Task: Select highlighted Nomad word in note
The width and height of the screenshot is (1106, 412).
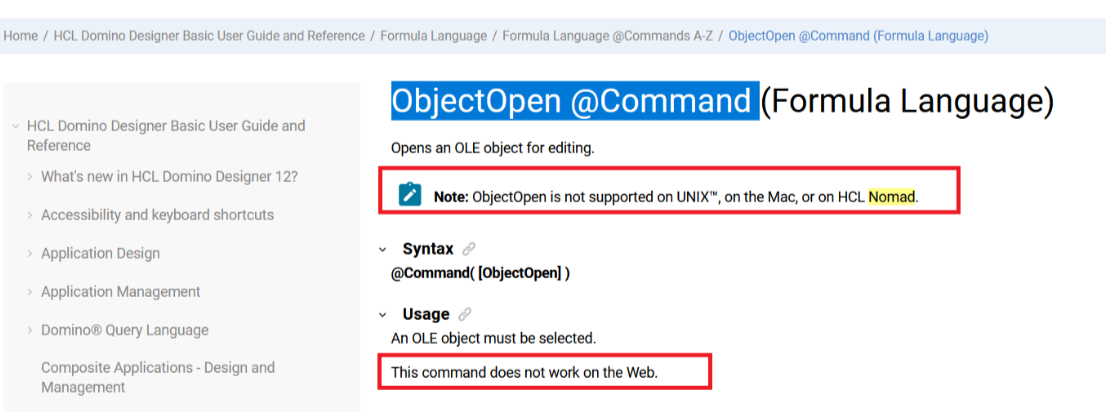Action: click(892, 197)
